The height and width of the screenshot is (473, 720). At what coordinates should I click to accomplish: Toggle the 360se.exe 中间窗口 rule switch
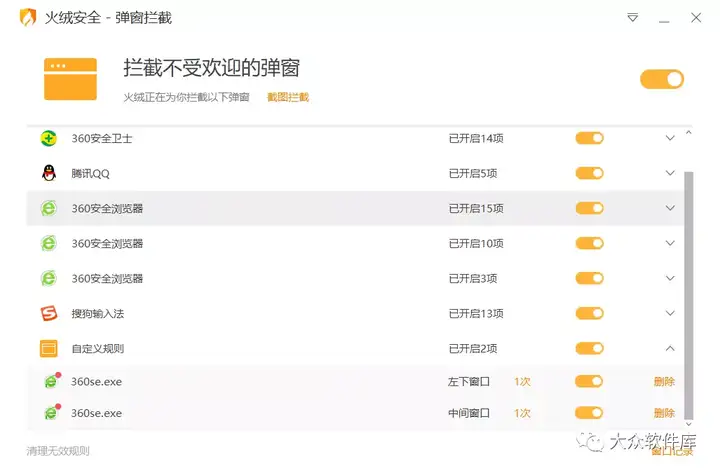pos(589,413)
